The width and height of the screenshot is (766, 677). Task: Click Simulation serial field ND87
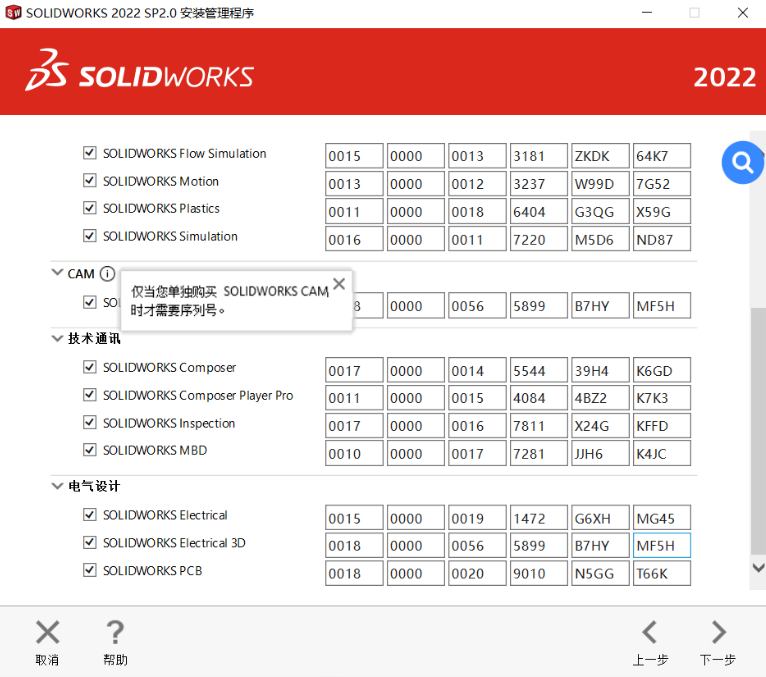[x=662, y=239]
